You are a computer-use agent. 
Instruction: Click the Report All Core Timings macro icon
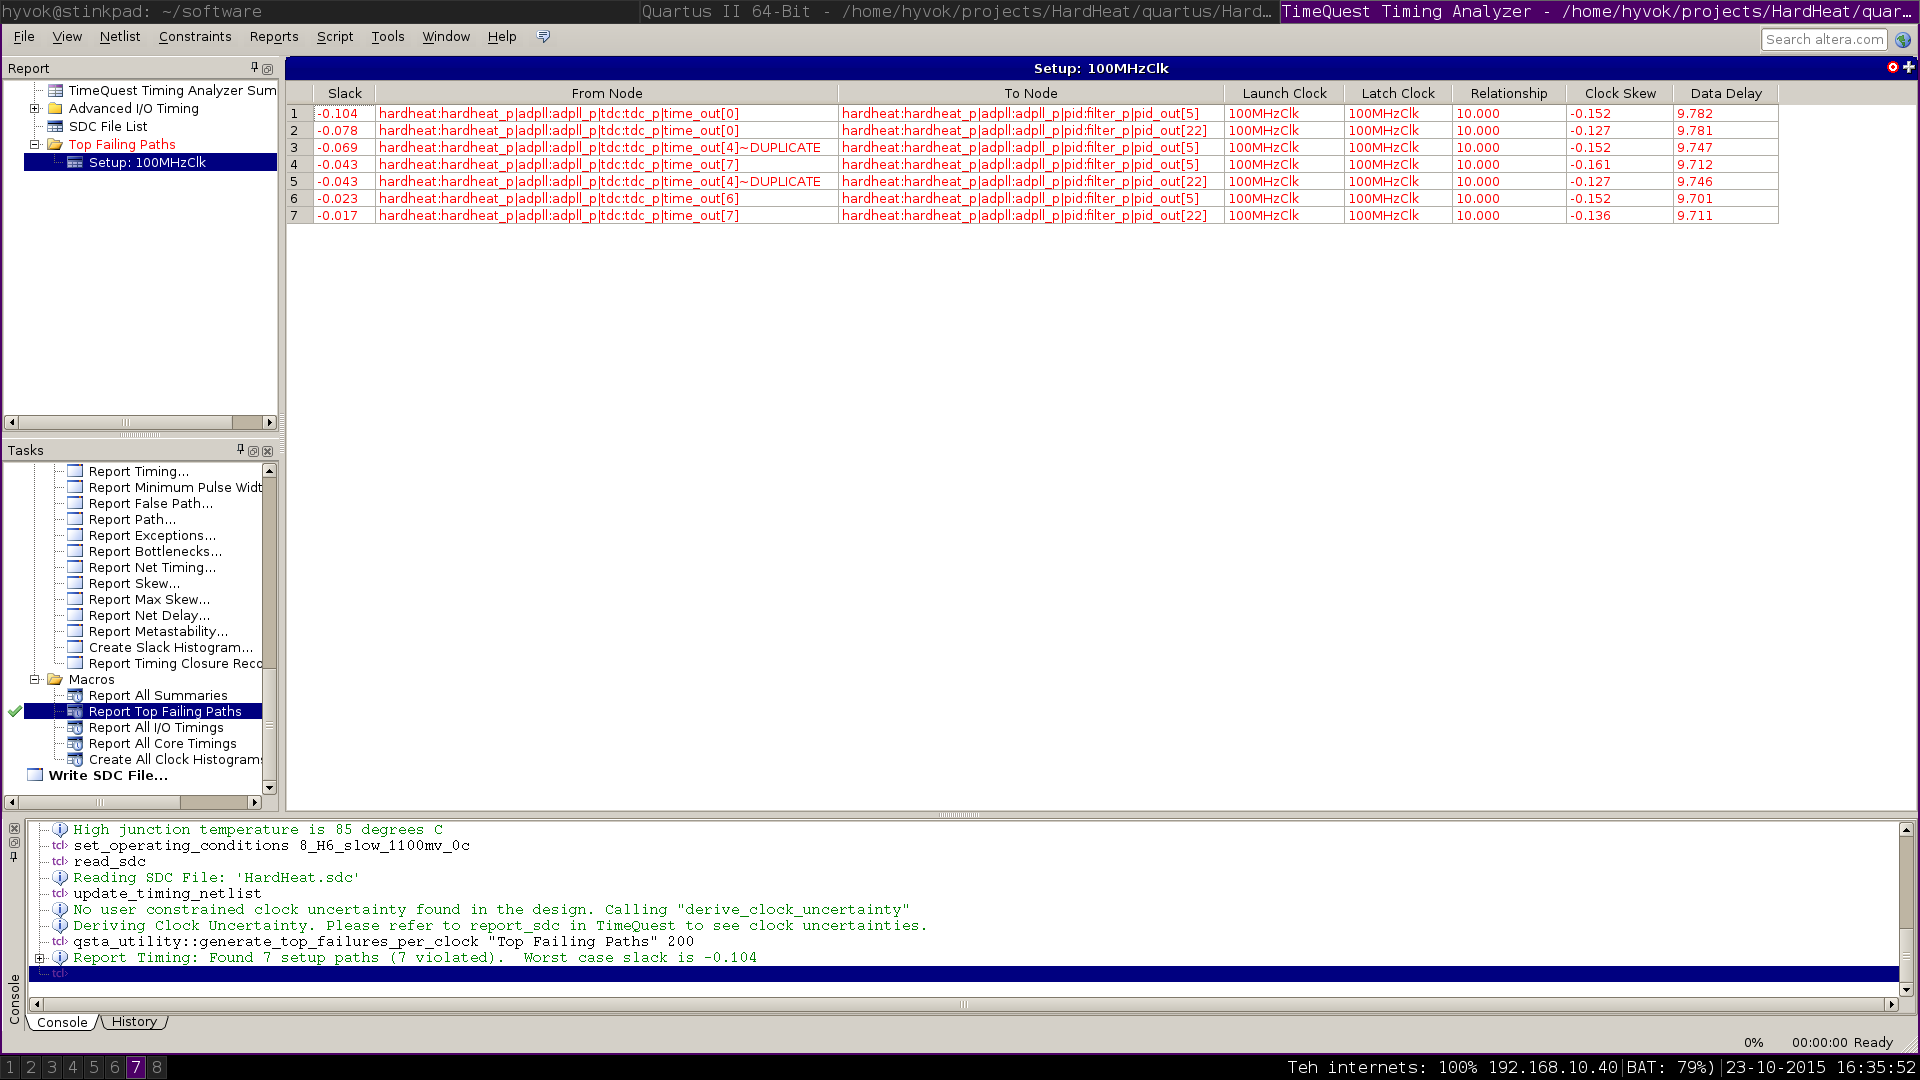coord(75,743)
